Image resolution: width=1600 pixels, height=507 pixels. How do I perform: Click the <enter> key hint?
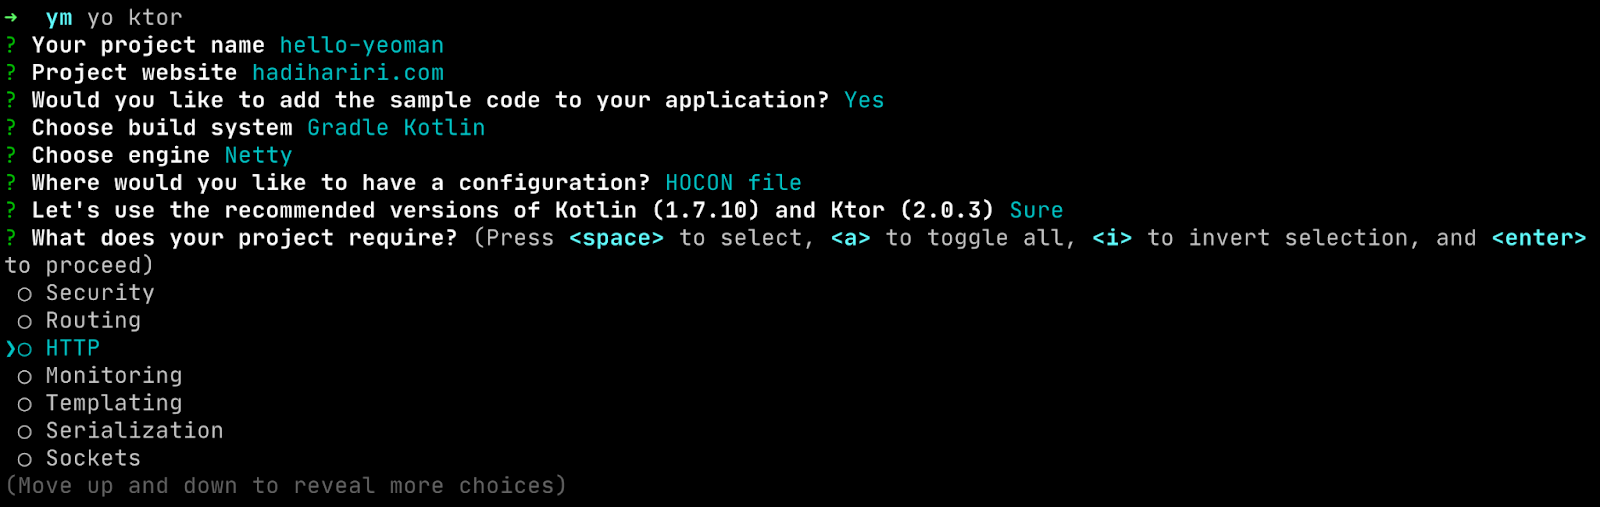coord(1538,238)
